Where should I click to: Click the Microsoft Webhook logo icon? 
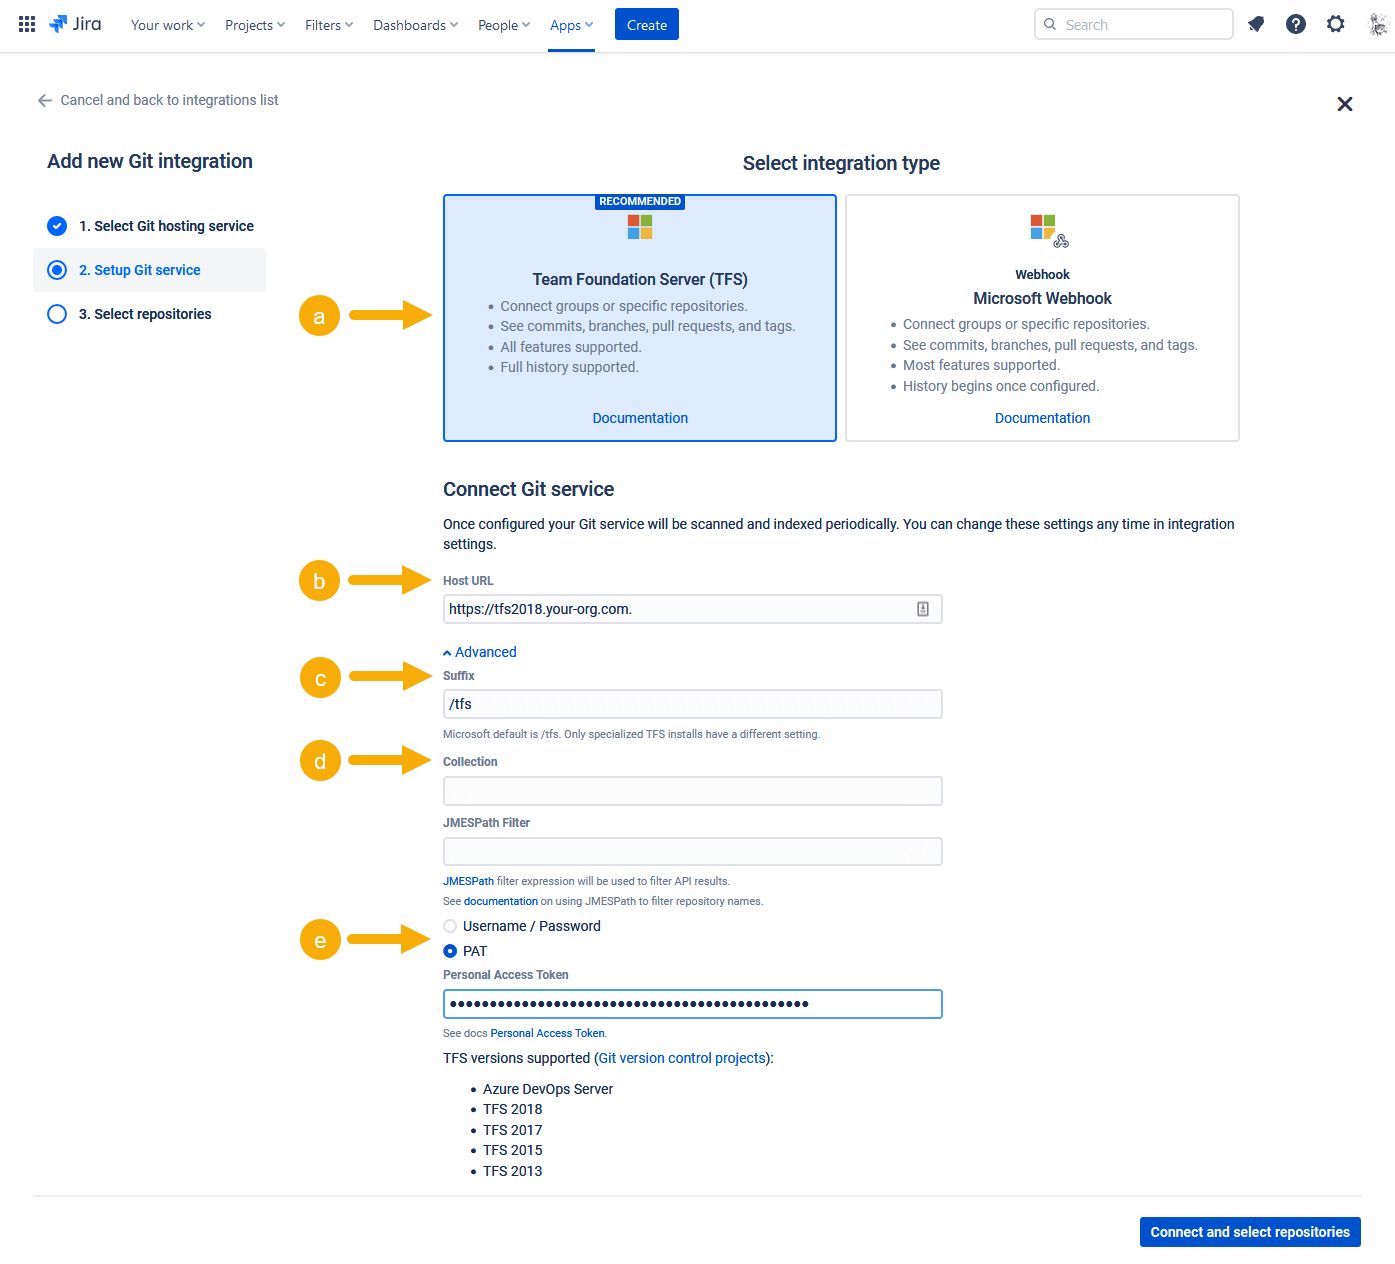pos(1049,231)
